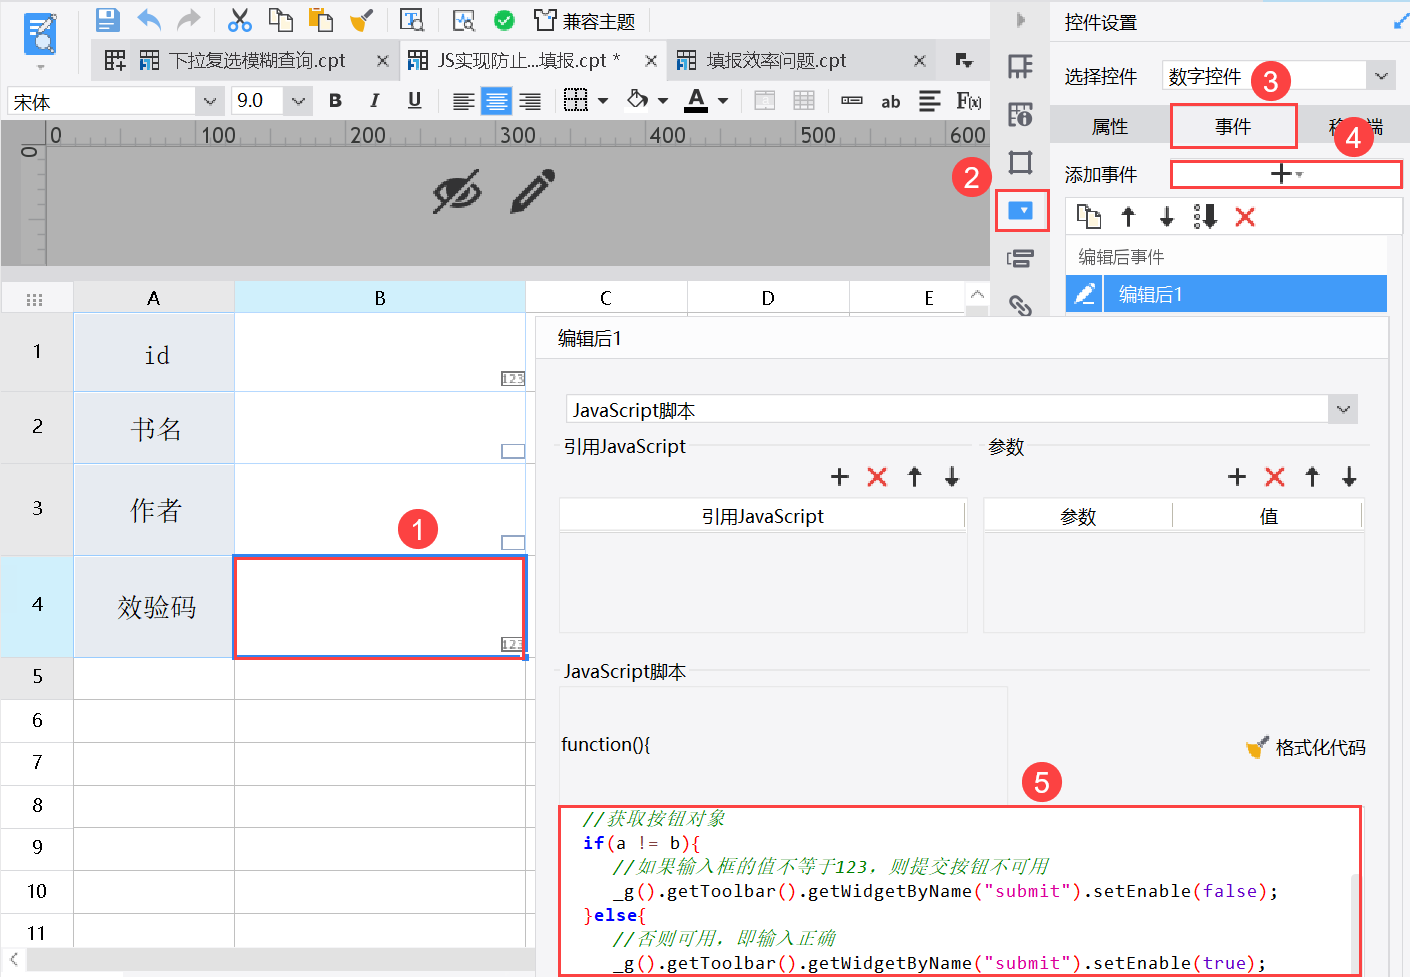
Task: Click the save icon in top toolbar
Action: tap(108, 19)
